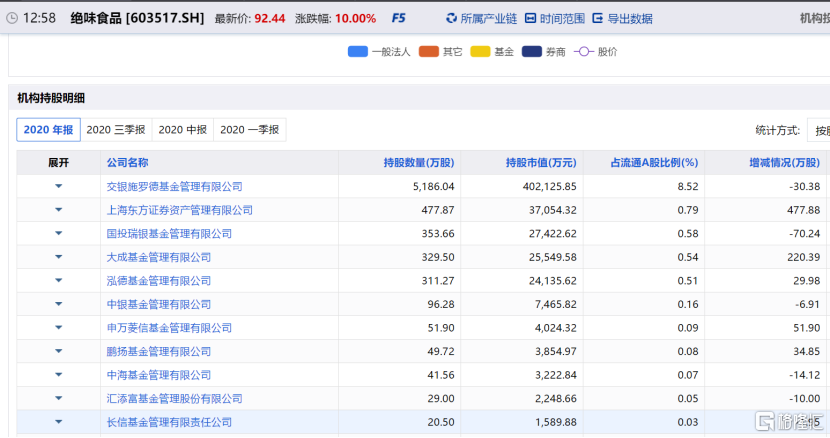Expand the 国投瑞银基金管理有限公司 row
Screen dimensions: 830x438
point(59,234)
